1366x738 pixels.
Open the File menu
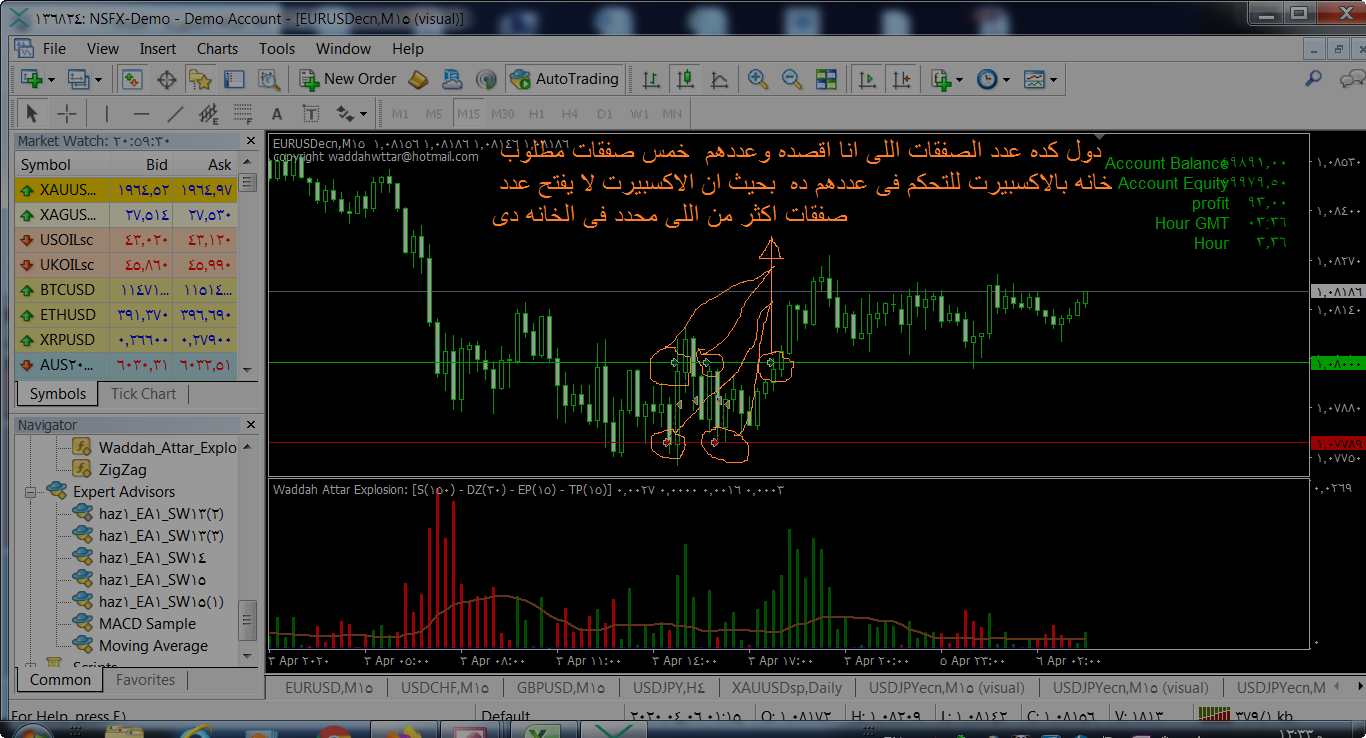pyautogui.click(x=54, y=48)
